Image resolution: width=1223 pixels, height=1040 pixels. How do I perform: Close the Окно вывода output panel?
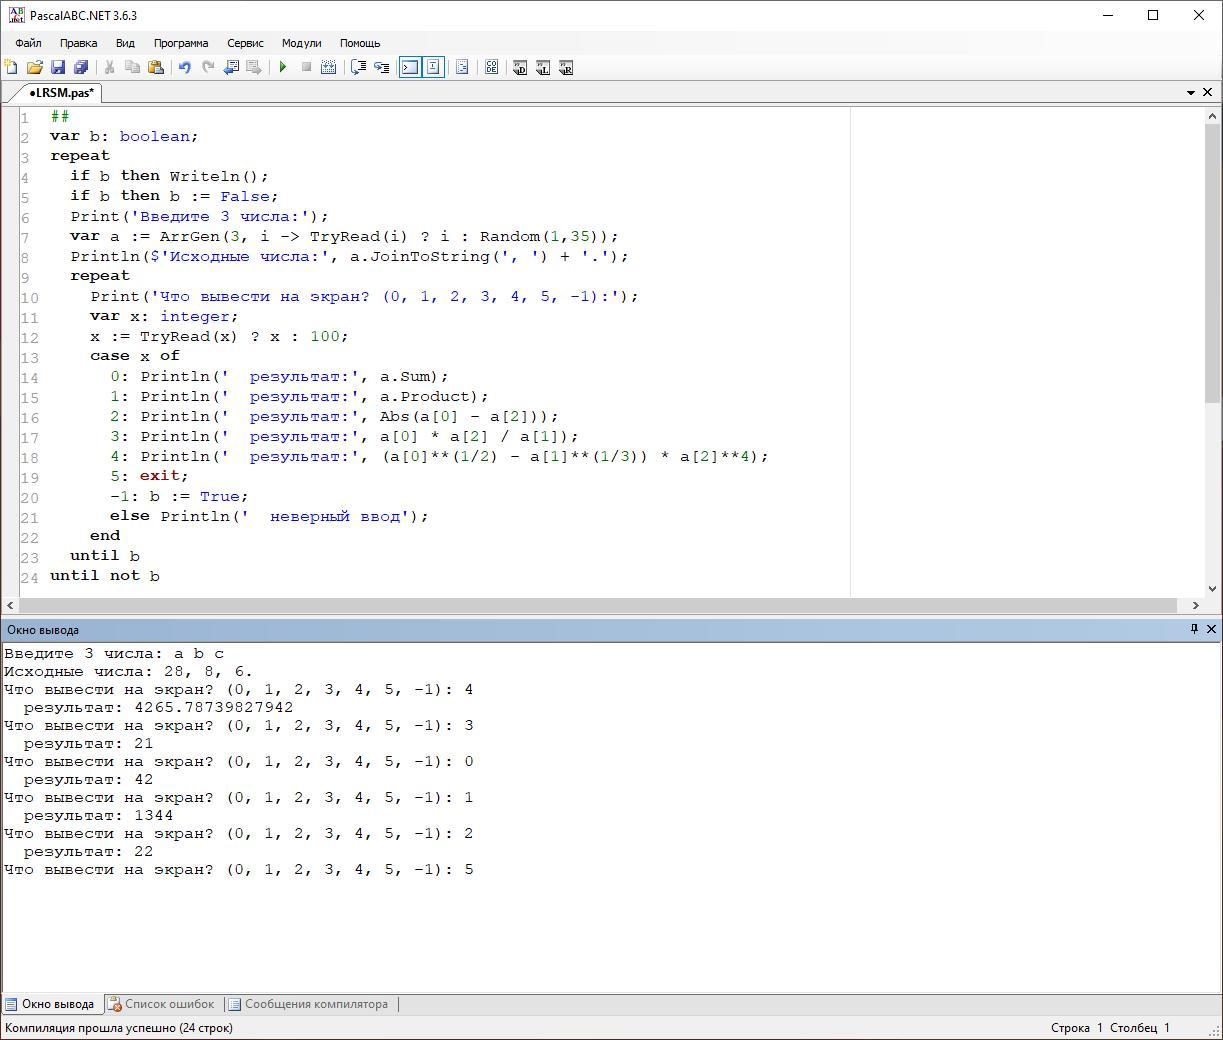(x=1211, y=629)
